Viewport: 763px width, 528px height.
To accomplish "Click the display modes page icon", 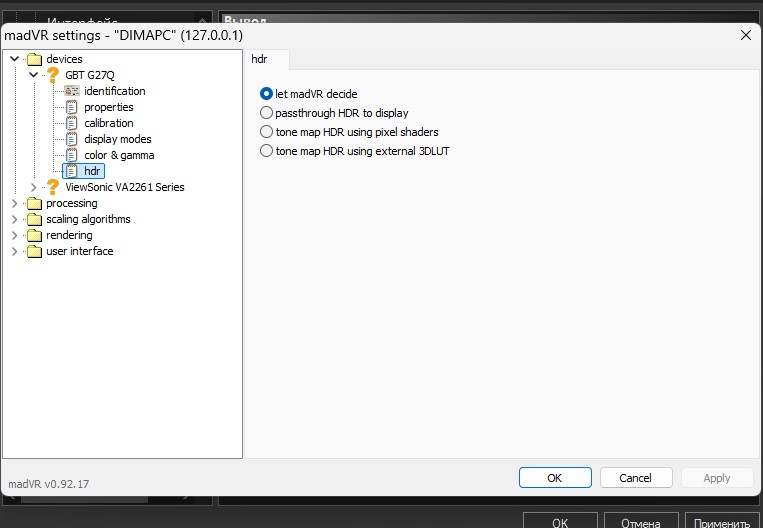I will (72, 139).
